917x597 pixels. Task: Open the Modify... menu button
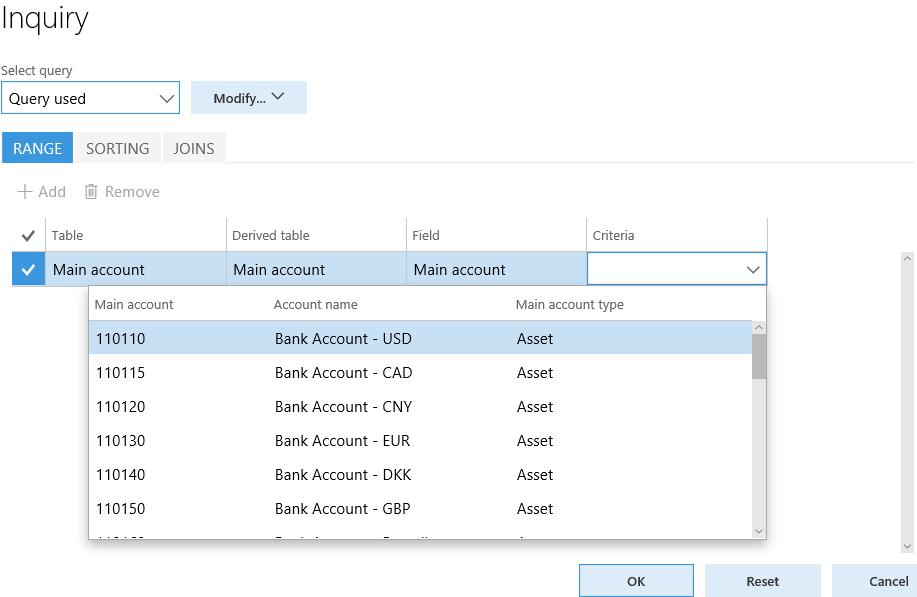coord(249,98)
